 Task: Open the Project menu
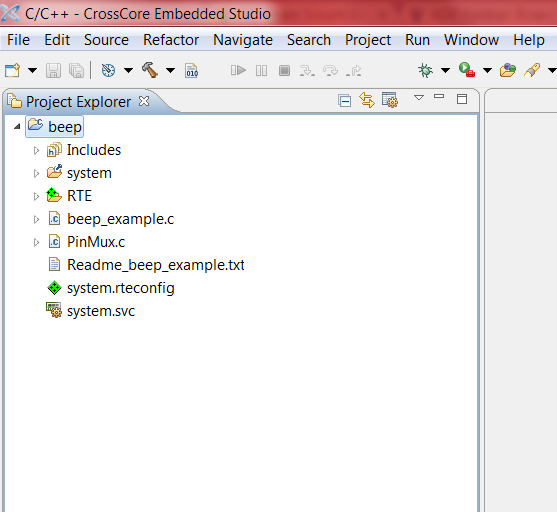(368, 40)
